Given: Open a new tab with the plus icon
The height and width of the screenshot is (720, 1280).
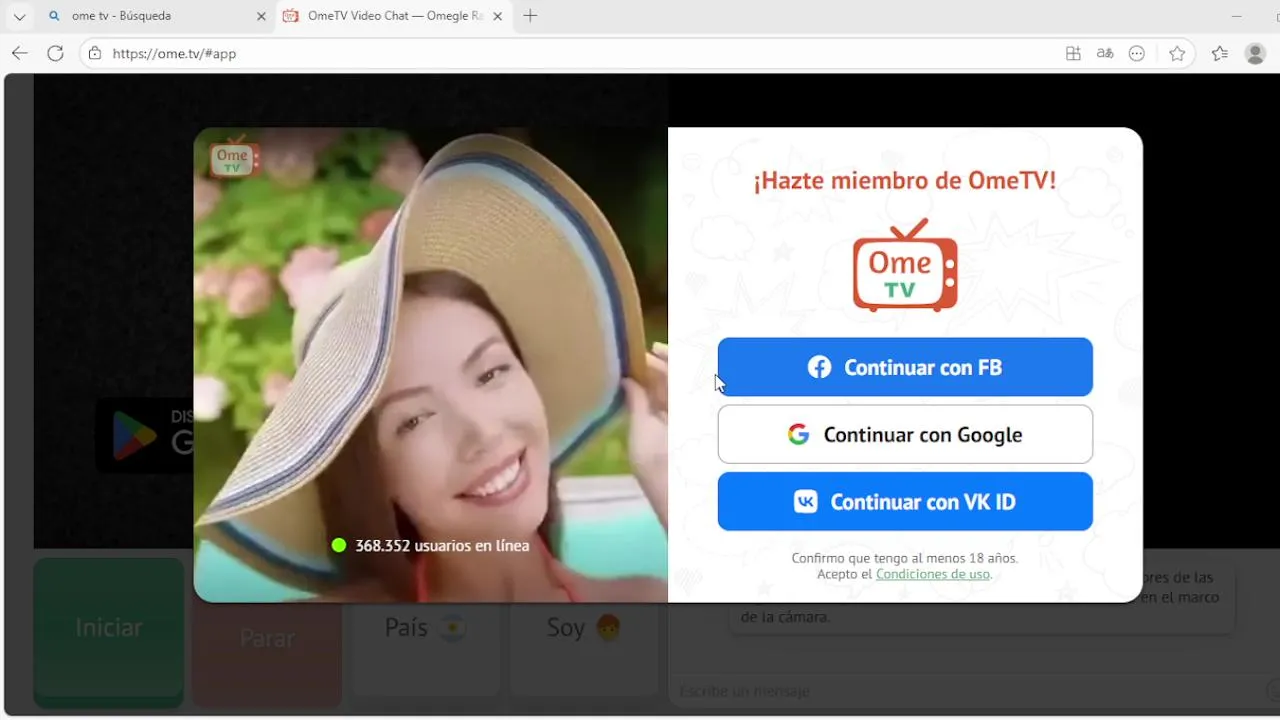Looking at the screenshot, I should click(x=531, y=16).
